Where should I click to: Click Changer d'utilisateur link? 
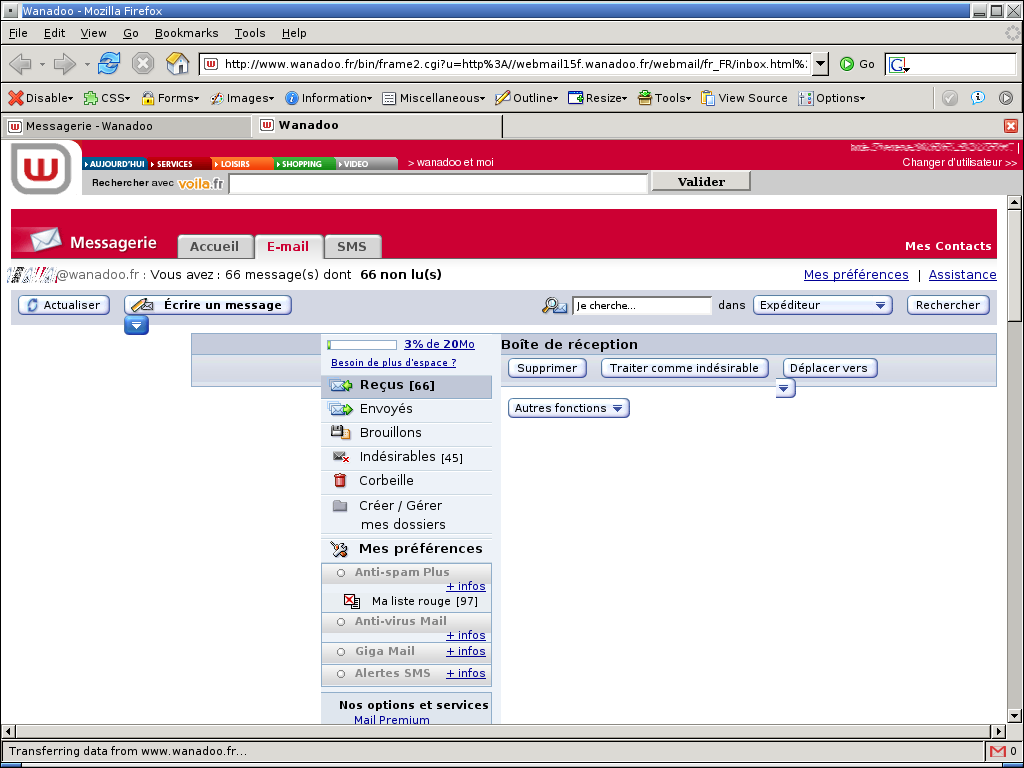pyautogui.click(x=959, y=162)
